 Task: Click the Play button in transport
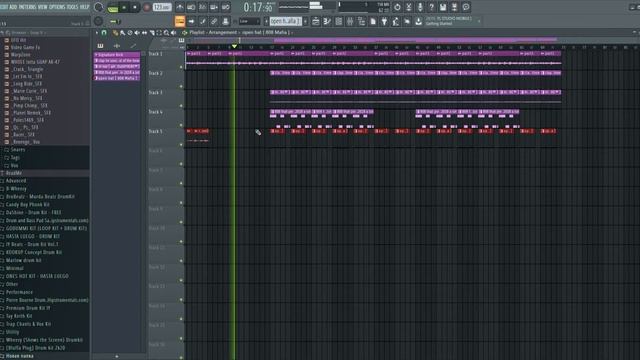(124, 7)
